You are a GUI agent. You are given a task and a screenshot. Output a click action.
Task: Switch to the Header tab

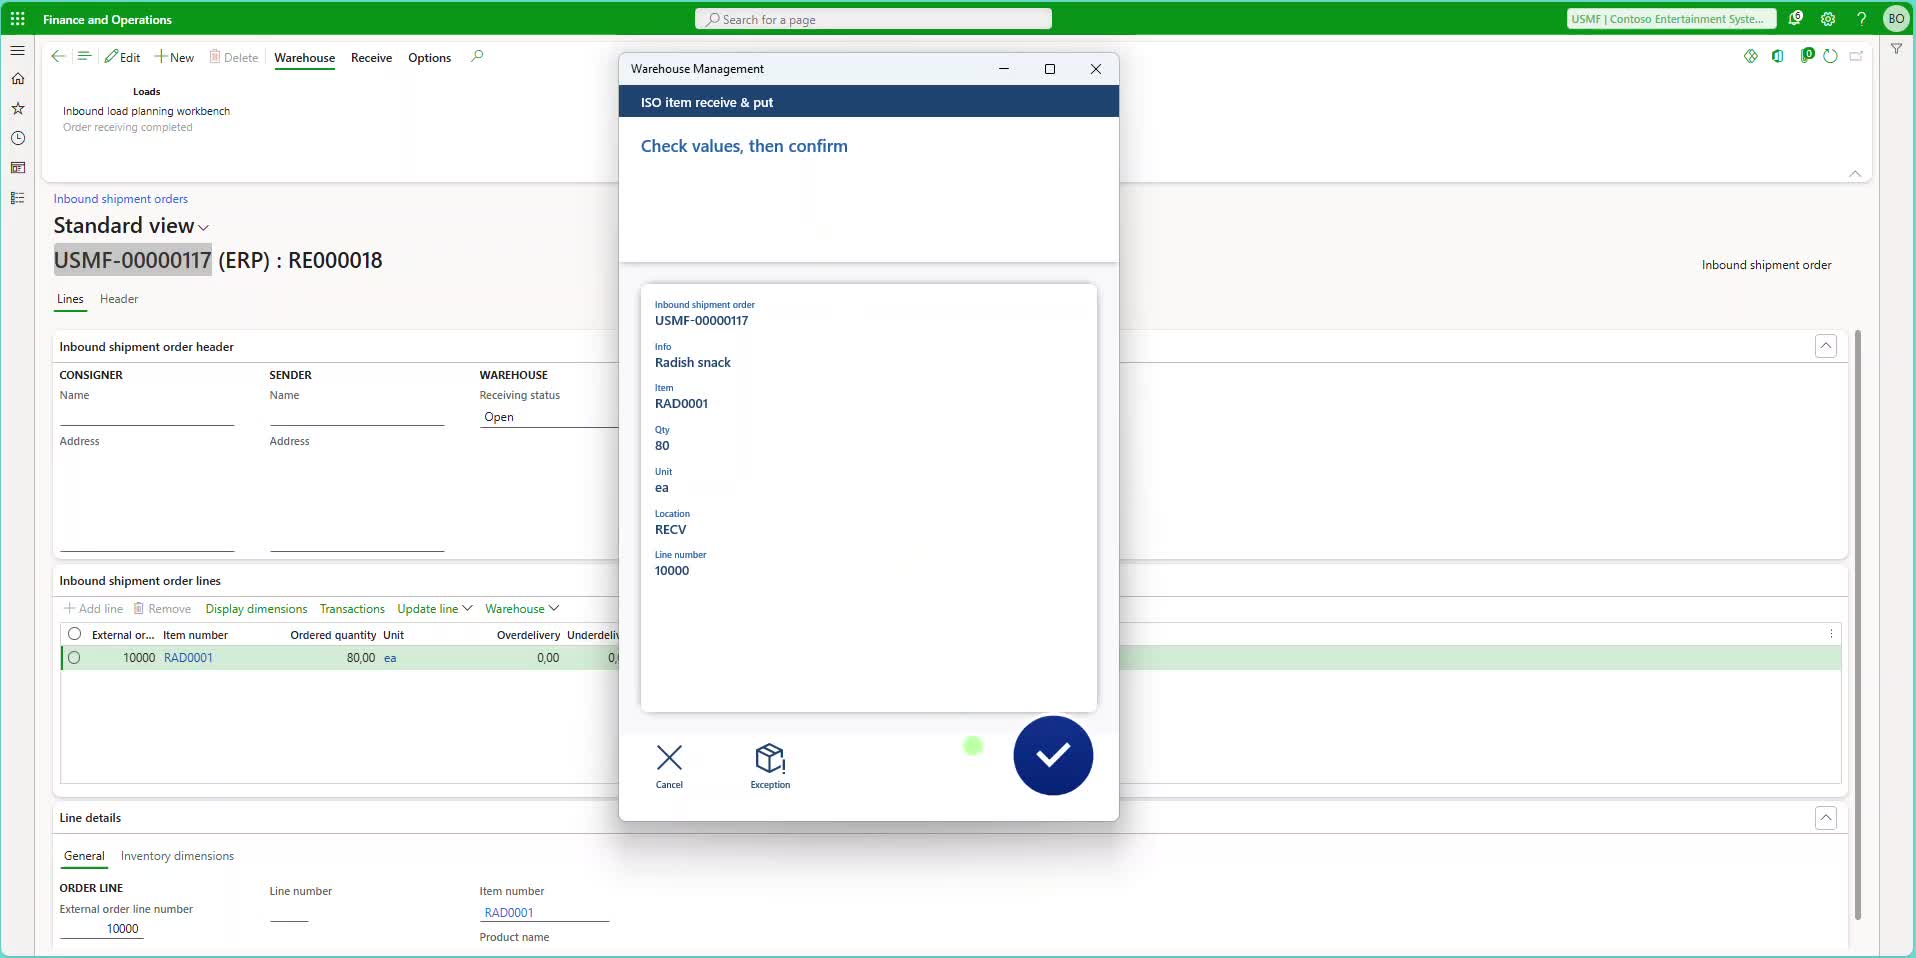point(119,299)
